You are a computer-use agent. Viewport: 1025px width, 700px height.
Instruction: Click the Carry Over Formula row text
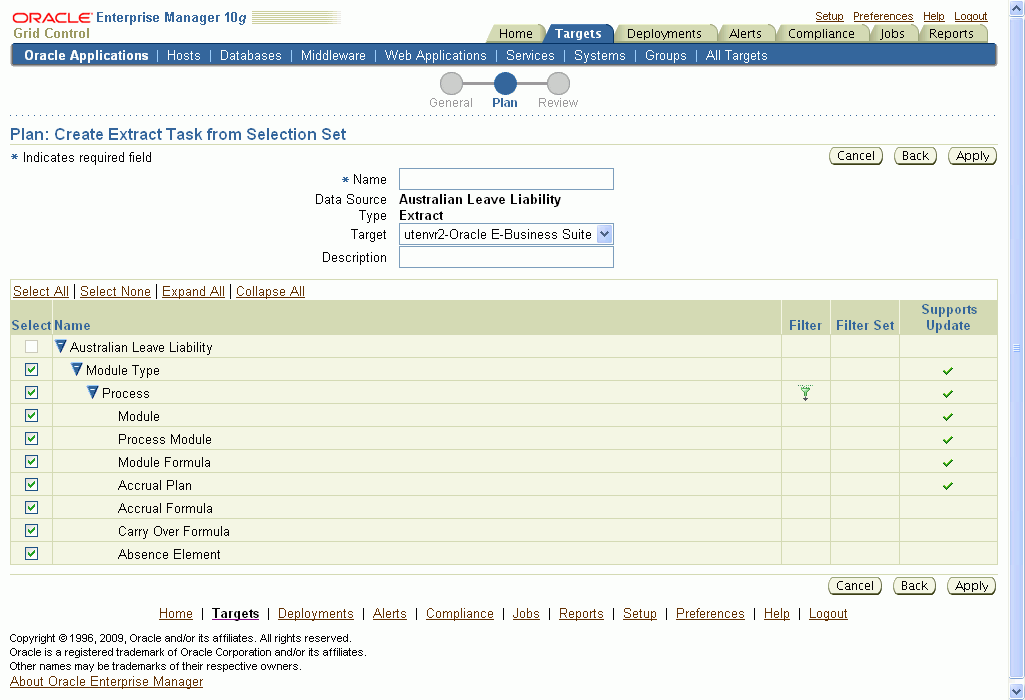point(174,531)
